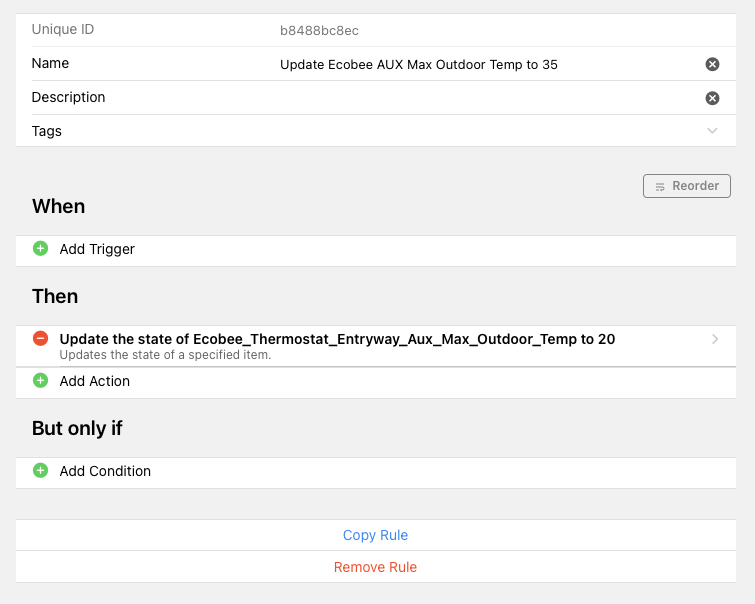This screenshot has width=755, height=604.
Task: Click the Reorder button
Action: [x=687, y=186]
